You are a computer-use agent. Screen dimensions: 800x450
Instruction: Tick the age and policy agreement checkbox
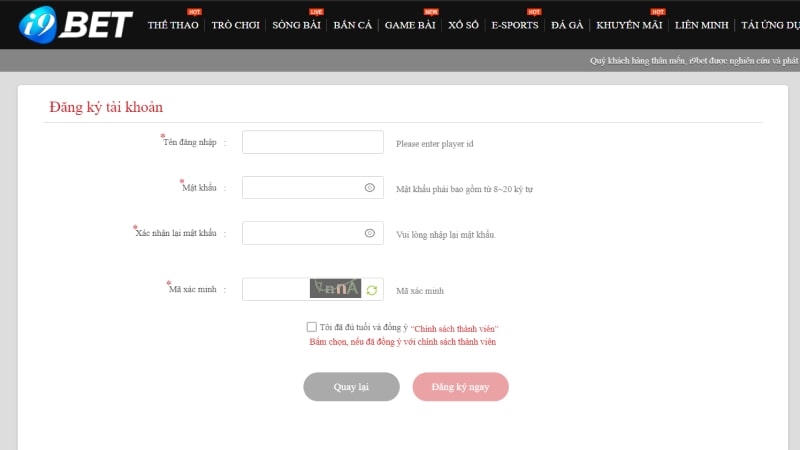312,327
